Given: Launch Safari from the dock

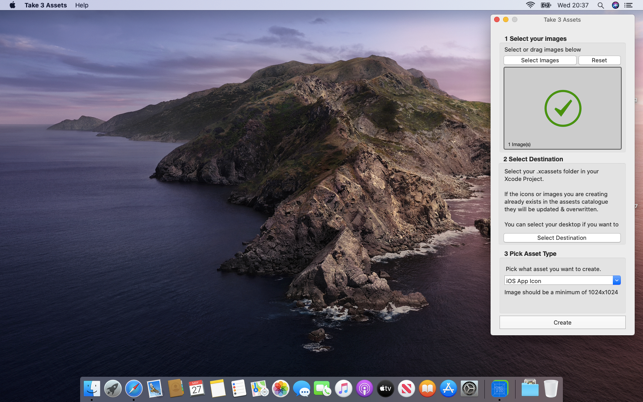Looking at the screenshot, I should tap(134, 388).
